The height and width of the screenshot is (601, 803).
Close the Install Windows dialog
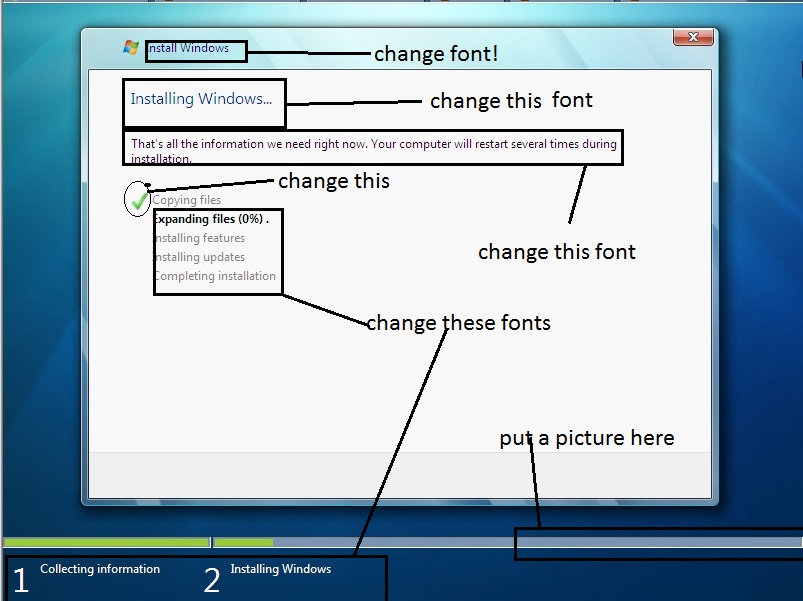[x=693, y=37]
